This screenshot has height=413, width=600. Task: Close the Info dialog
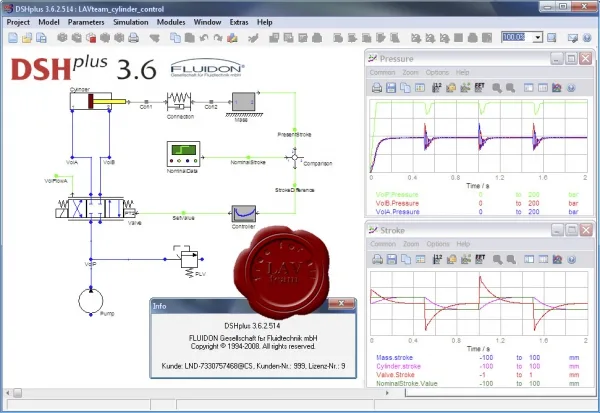click(x=341, y=304)
